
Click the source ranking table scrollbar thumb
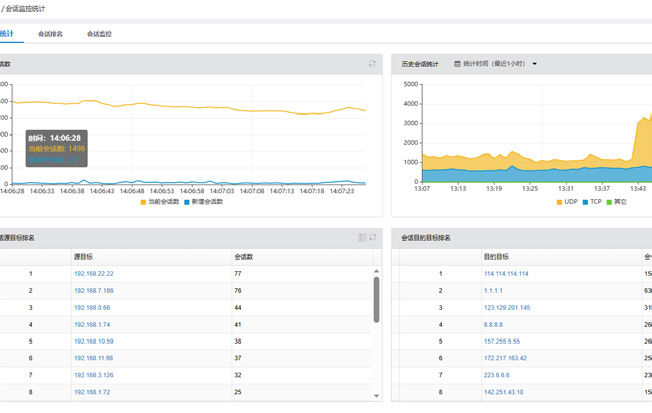tap(377, 299)
